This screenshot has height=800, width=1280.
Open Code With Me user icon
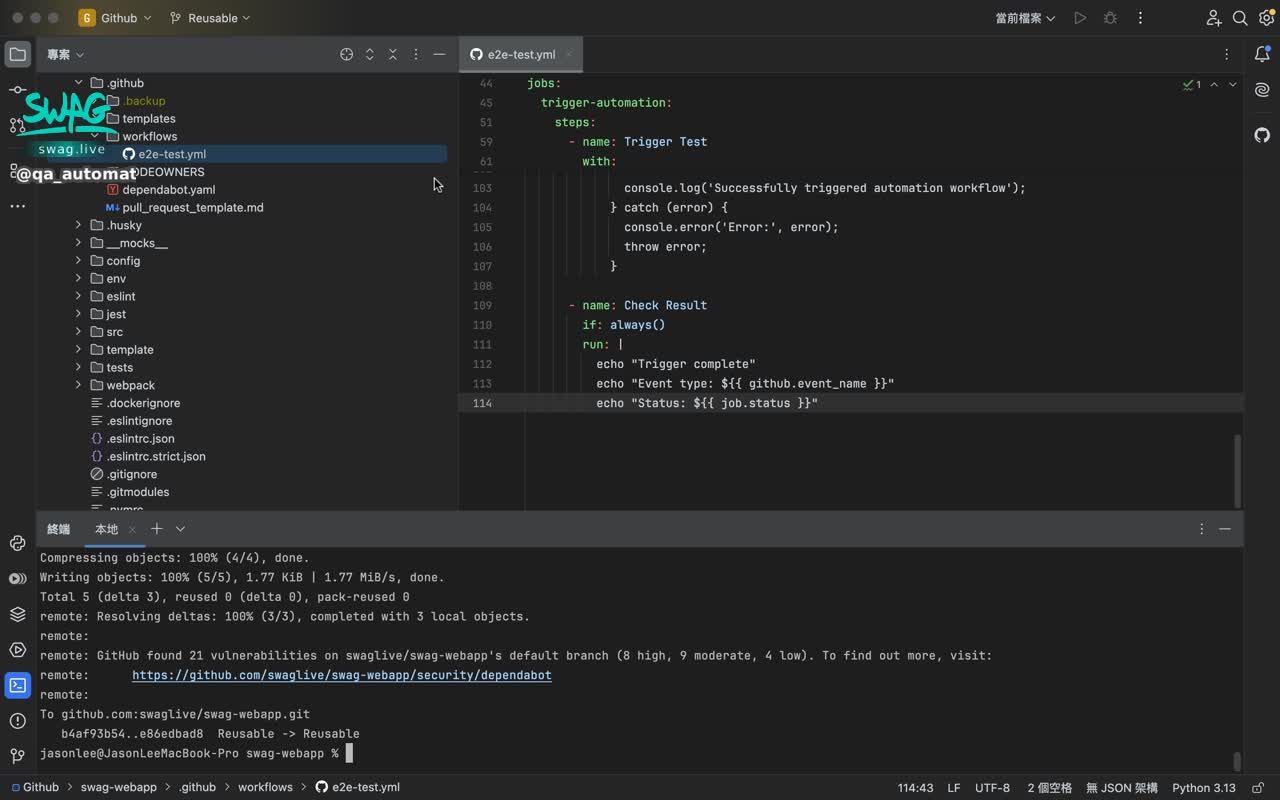[x=1213, y=18]
